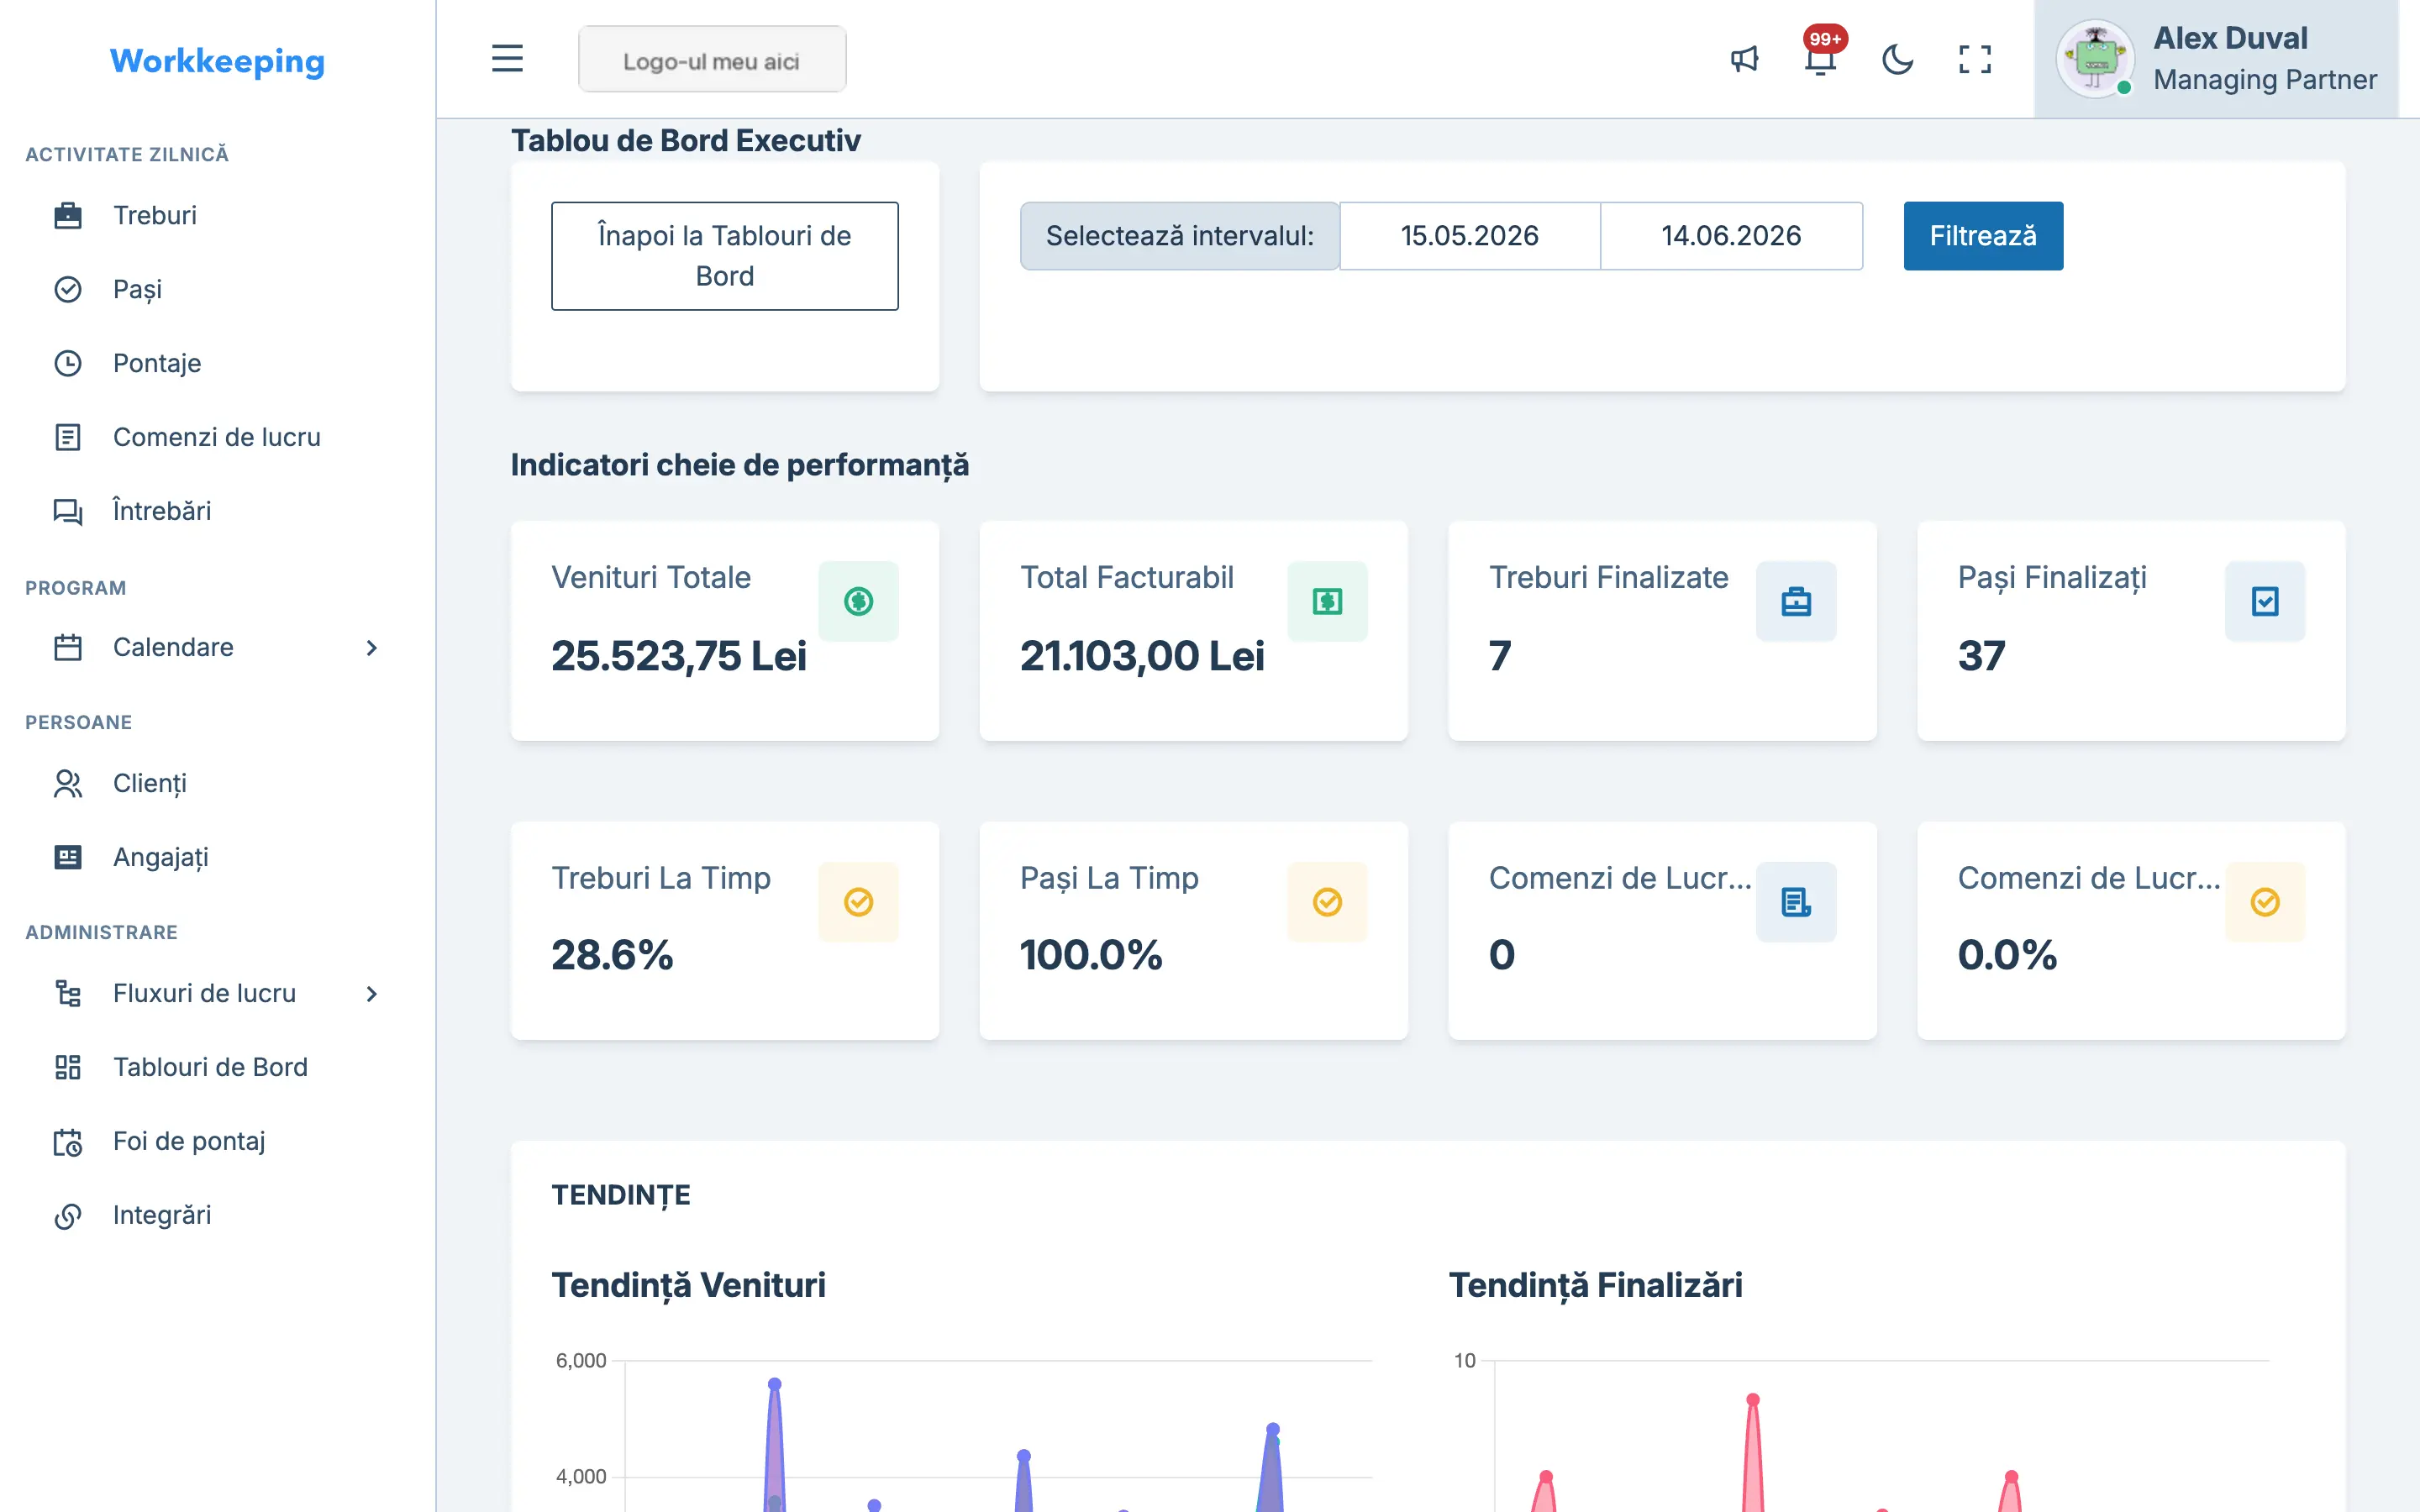Click the Filtrează button
Image resolution: width=2420 pixels, height=1512 pixels.
pos(1983,236)
